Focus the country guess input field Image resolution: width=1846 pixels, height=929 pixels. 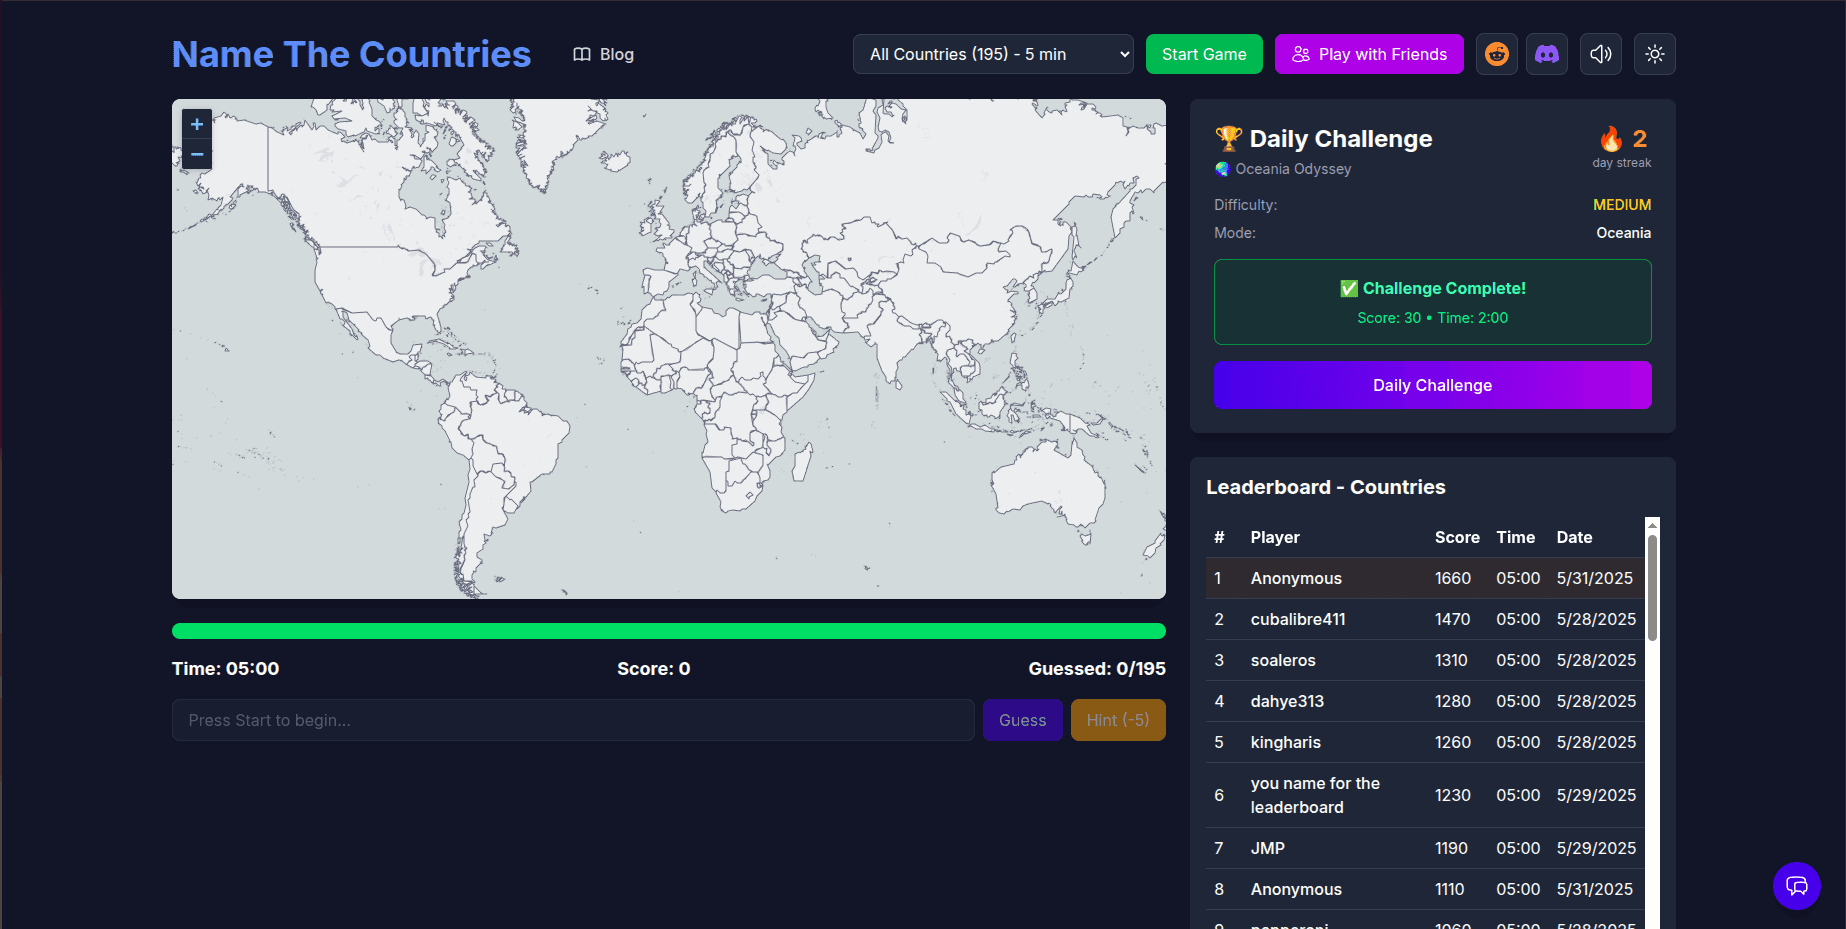click(573, 720)
